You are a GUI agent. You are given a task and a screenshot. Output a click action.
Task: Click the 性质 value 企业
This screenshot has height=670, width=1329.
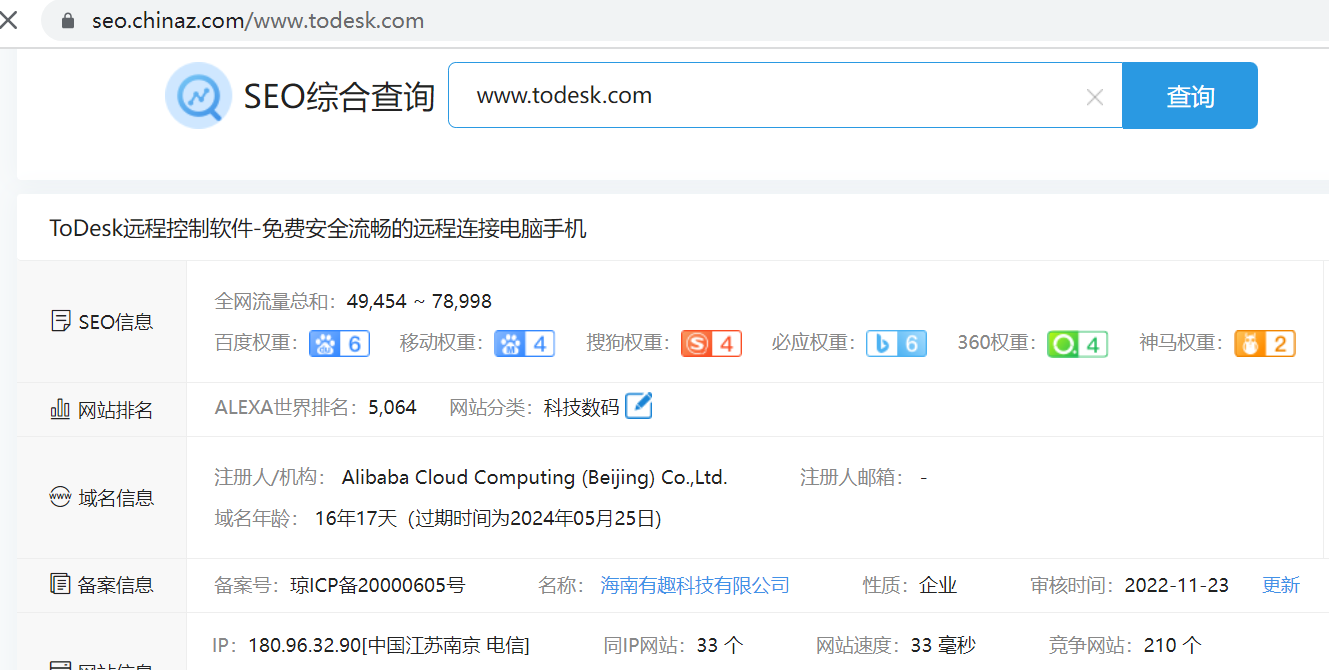[938, 585]
